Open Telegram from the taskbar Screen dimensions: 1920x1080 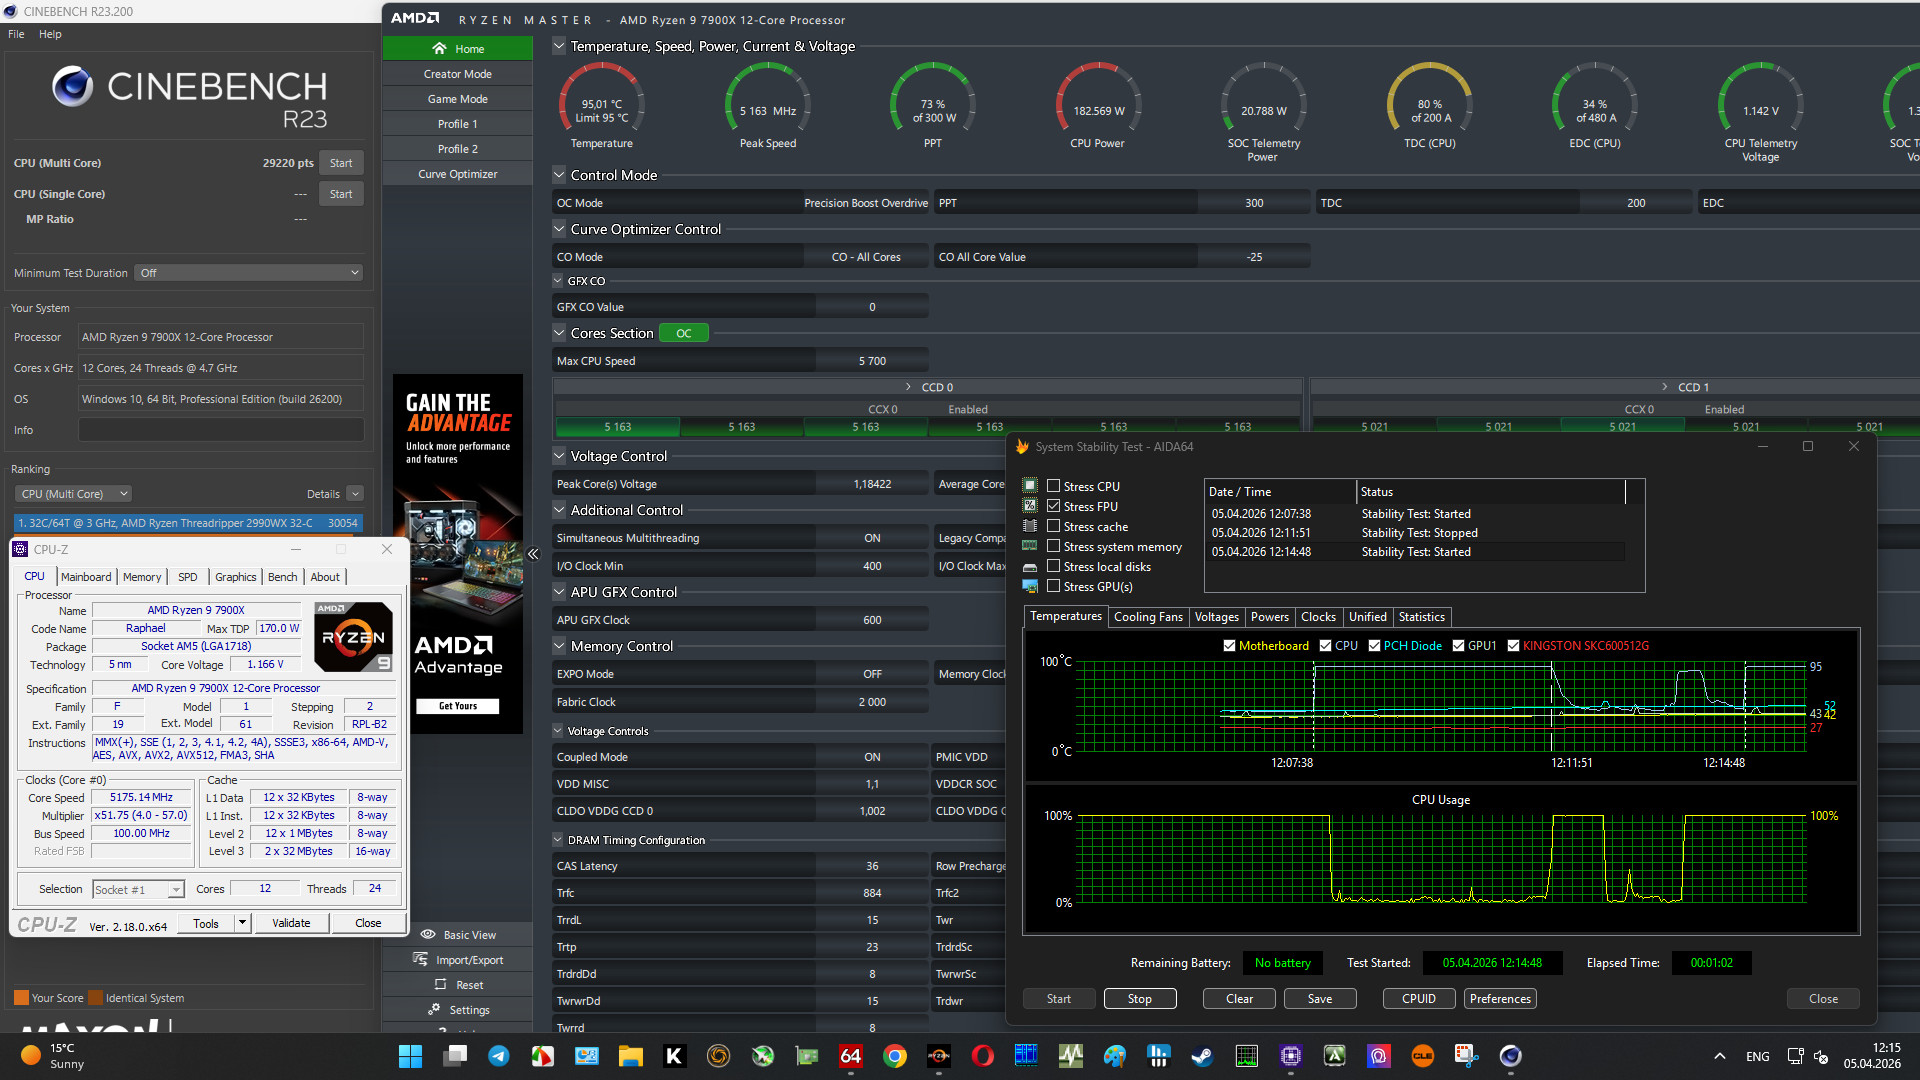pyautogui.click(x=499, y=1056)
